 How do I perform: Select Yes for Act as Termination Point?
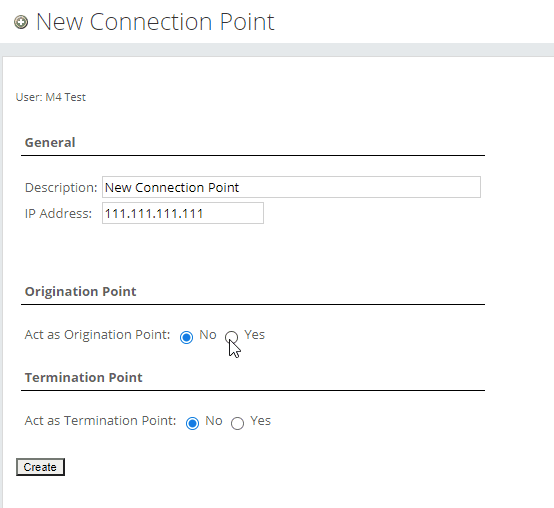click(237, 423)
